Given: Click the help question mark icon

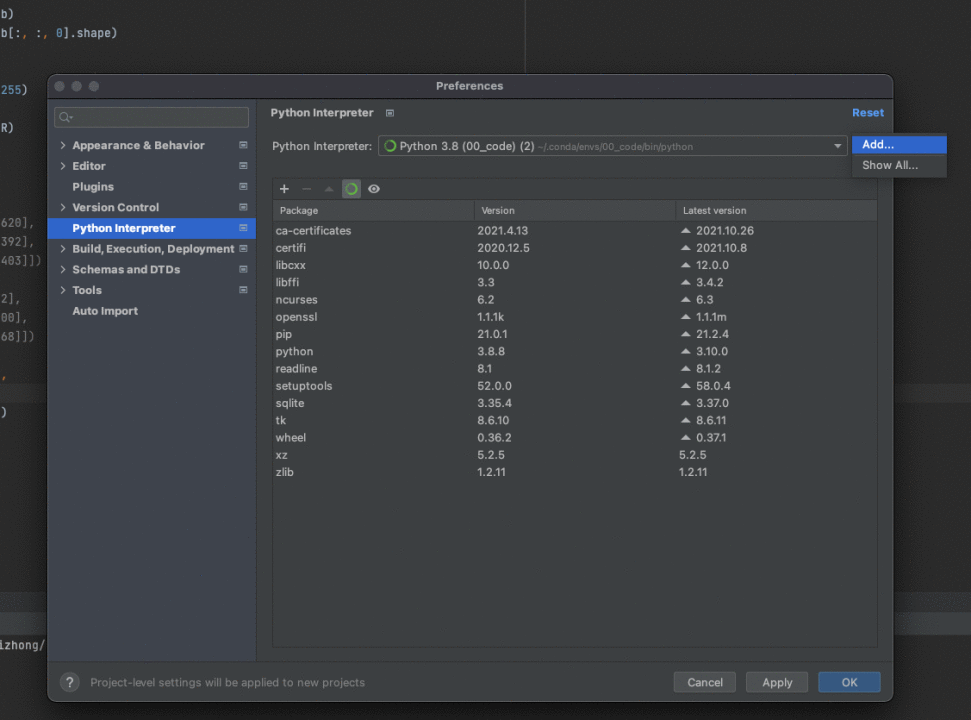Looking at the screenshot, I should click(x=69, y=682).
